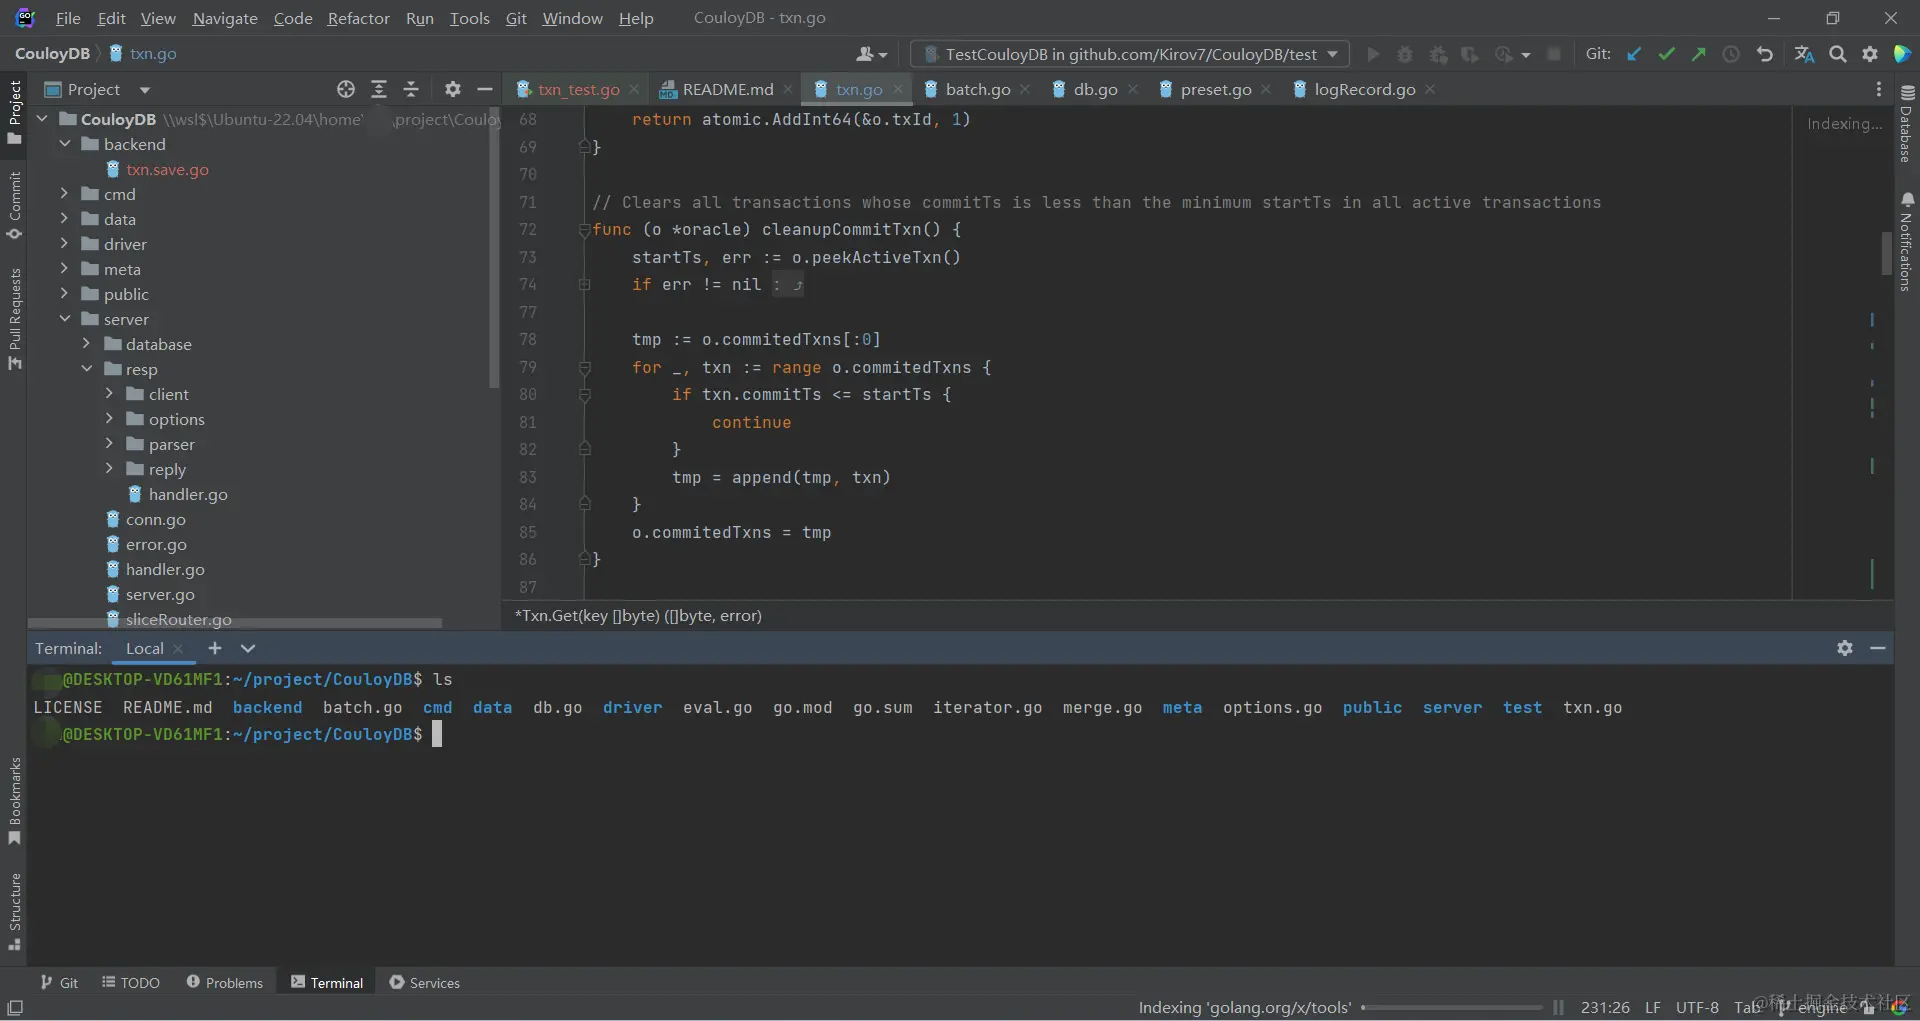Open the Tools menu
The image size is (1920, 1021).
469,18
